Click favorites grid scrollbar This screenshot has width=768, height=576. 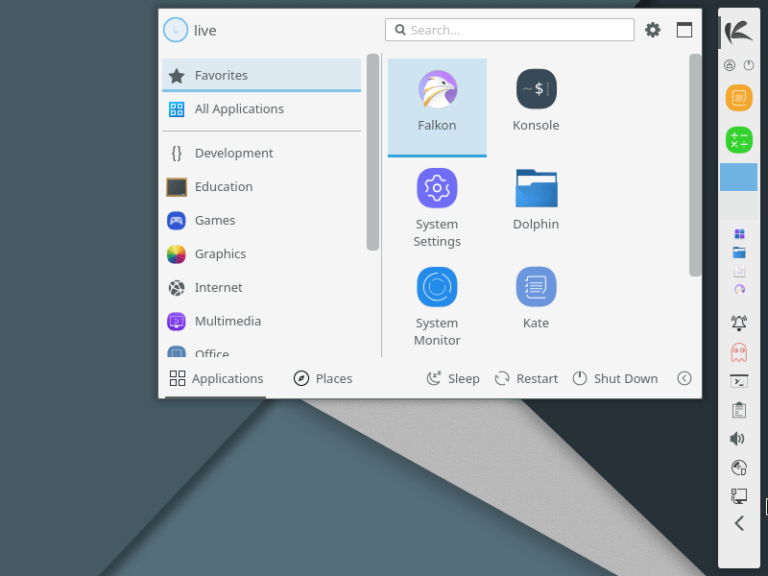695,165
